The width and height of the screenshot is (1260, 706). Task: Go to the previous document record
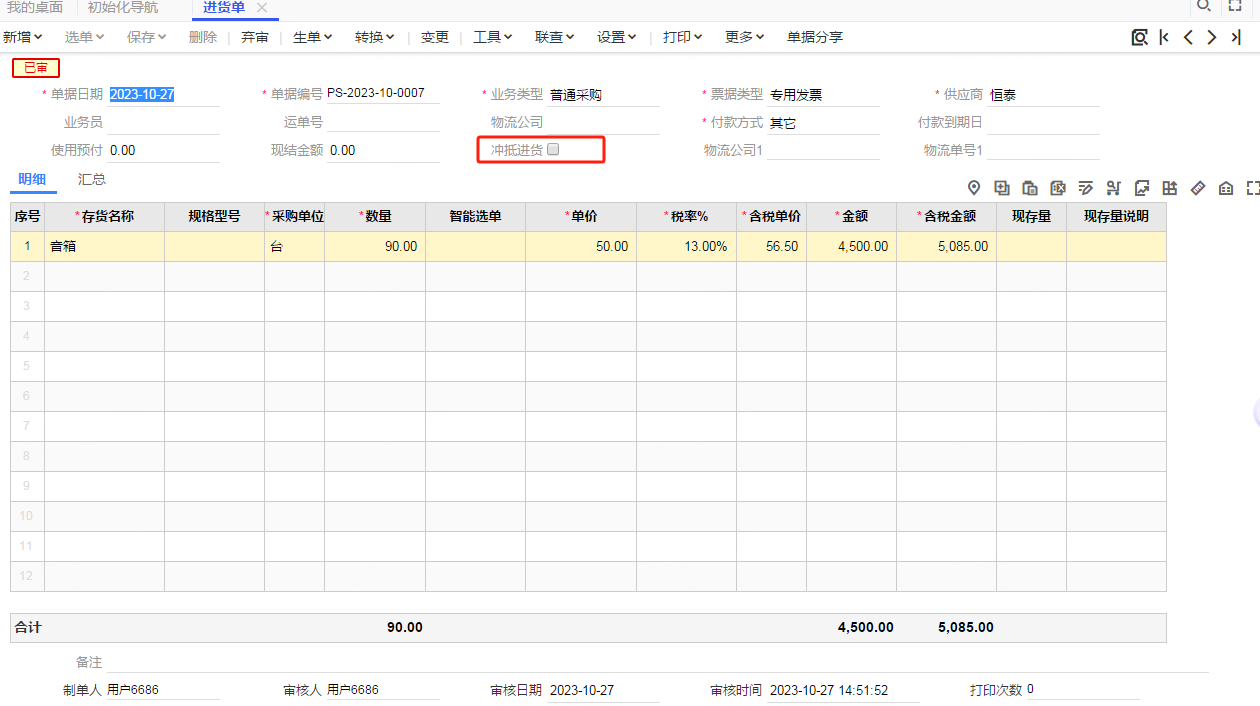[x=1188, y=37]
